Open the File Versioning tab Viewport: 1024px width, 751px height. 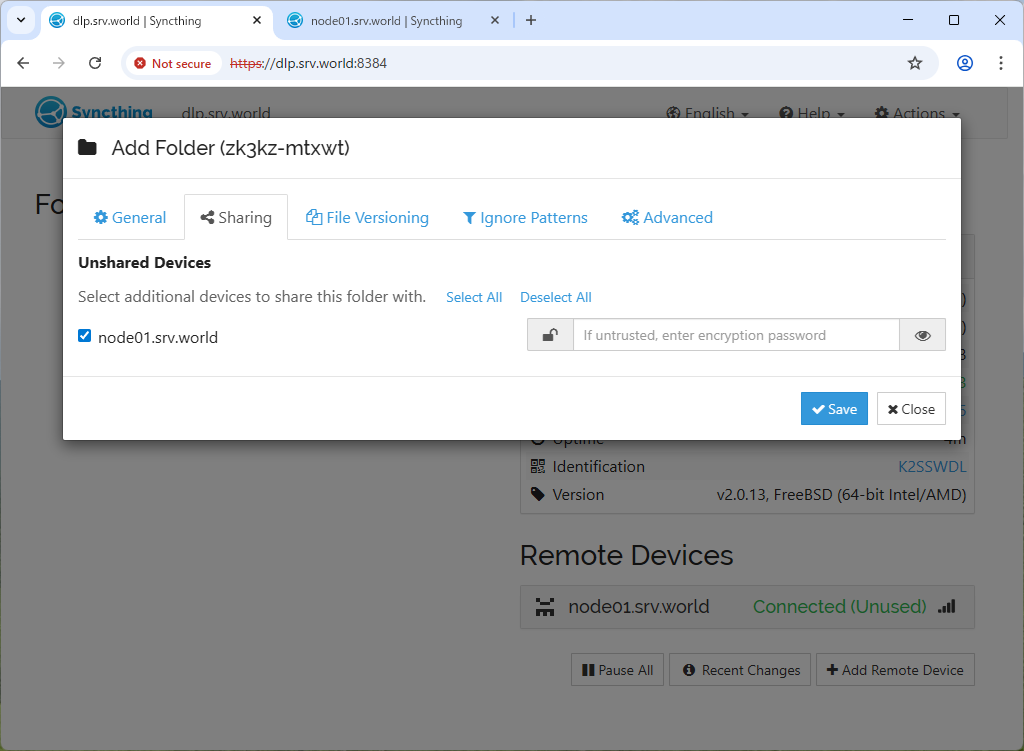click(367, 218)
